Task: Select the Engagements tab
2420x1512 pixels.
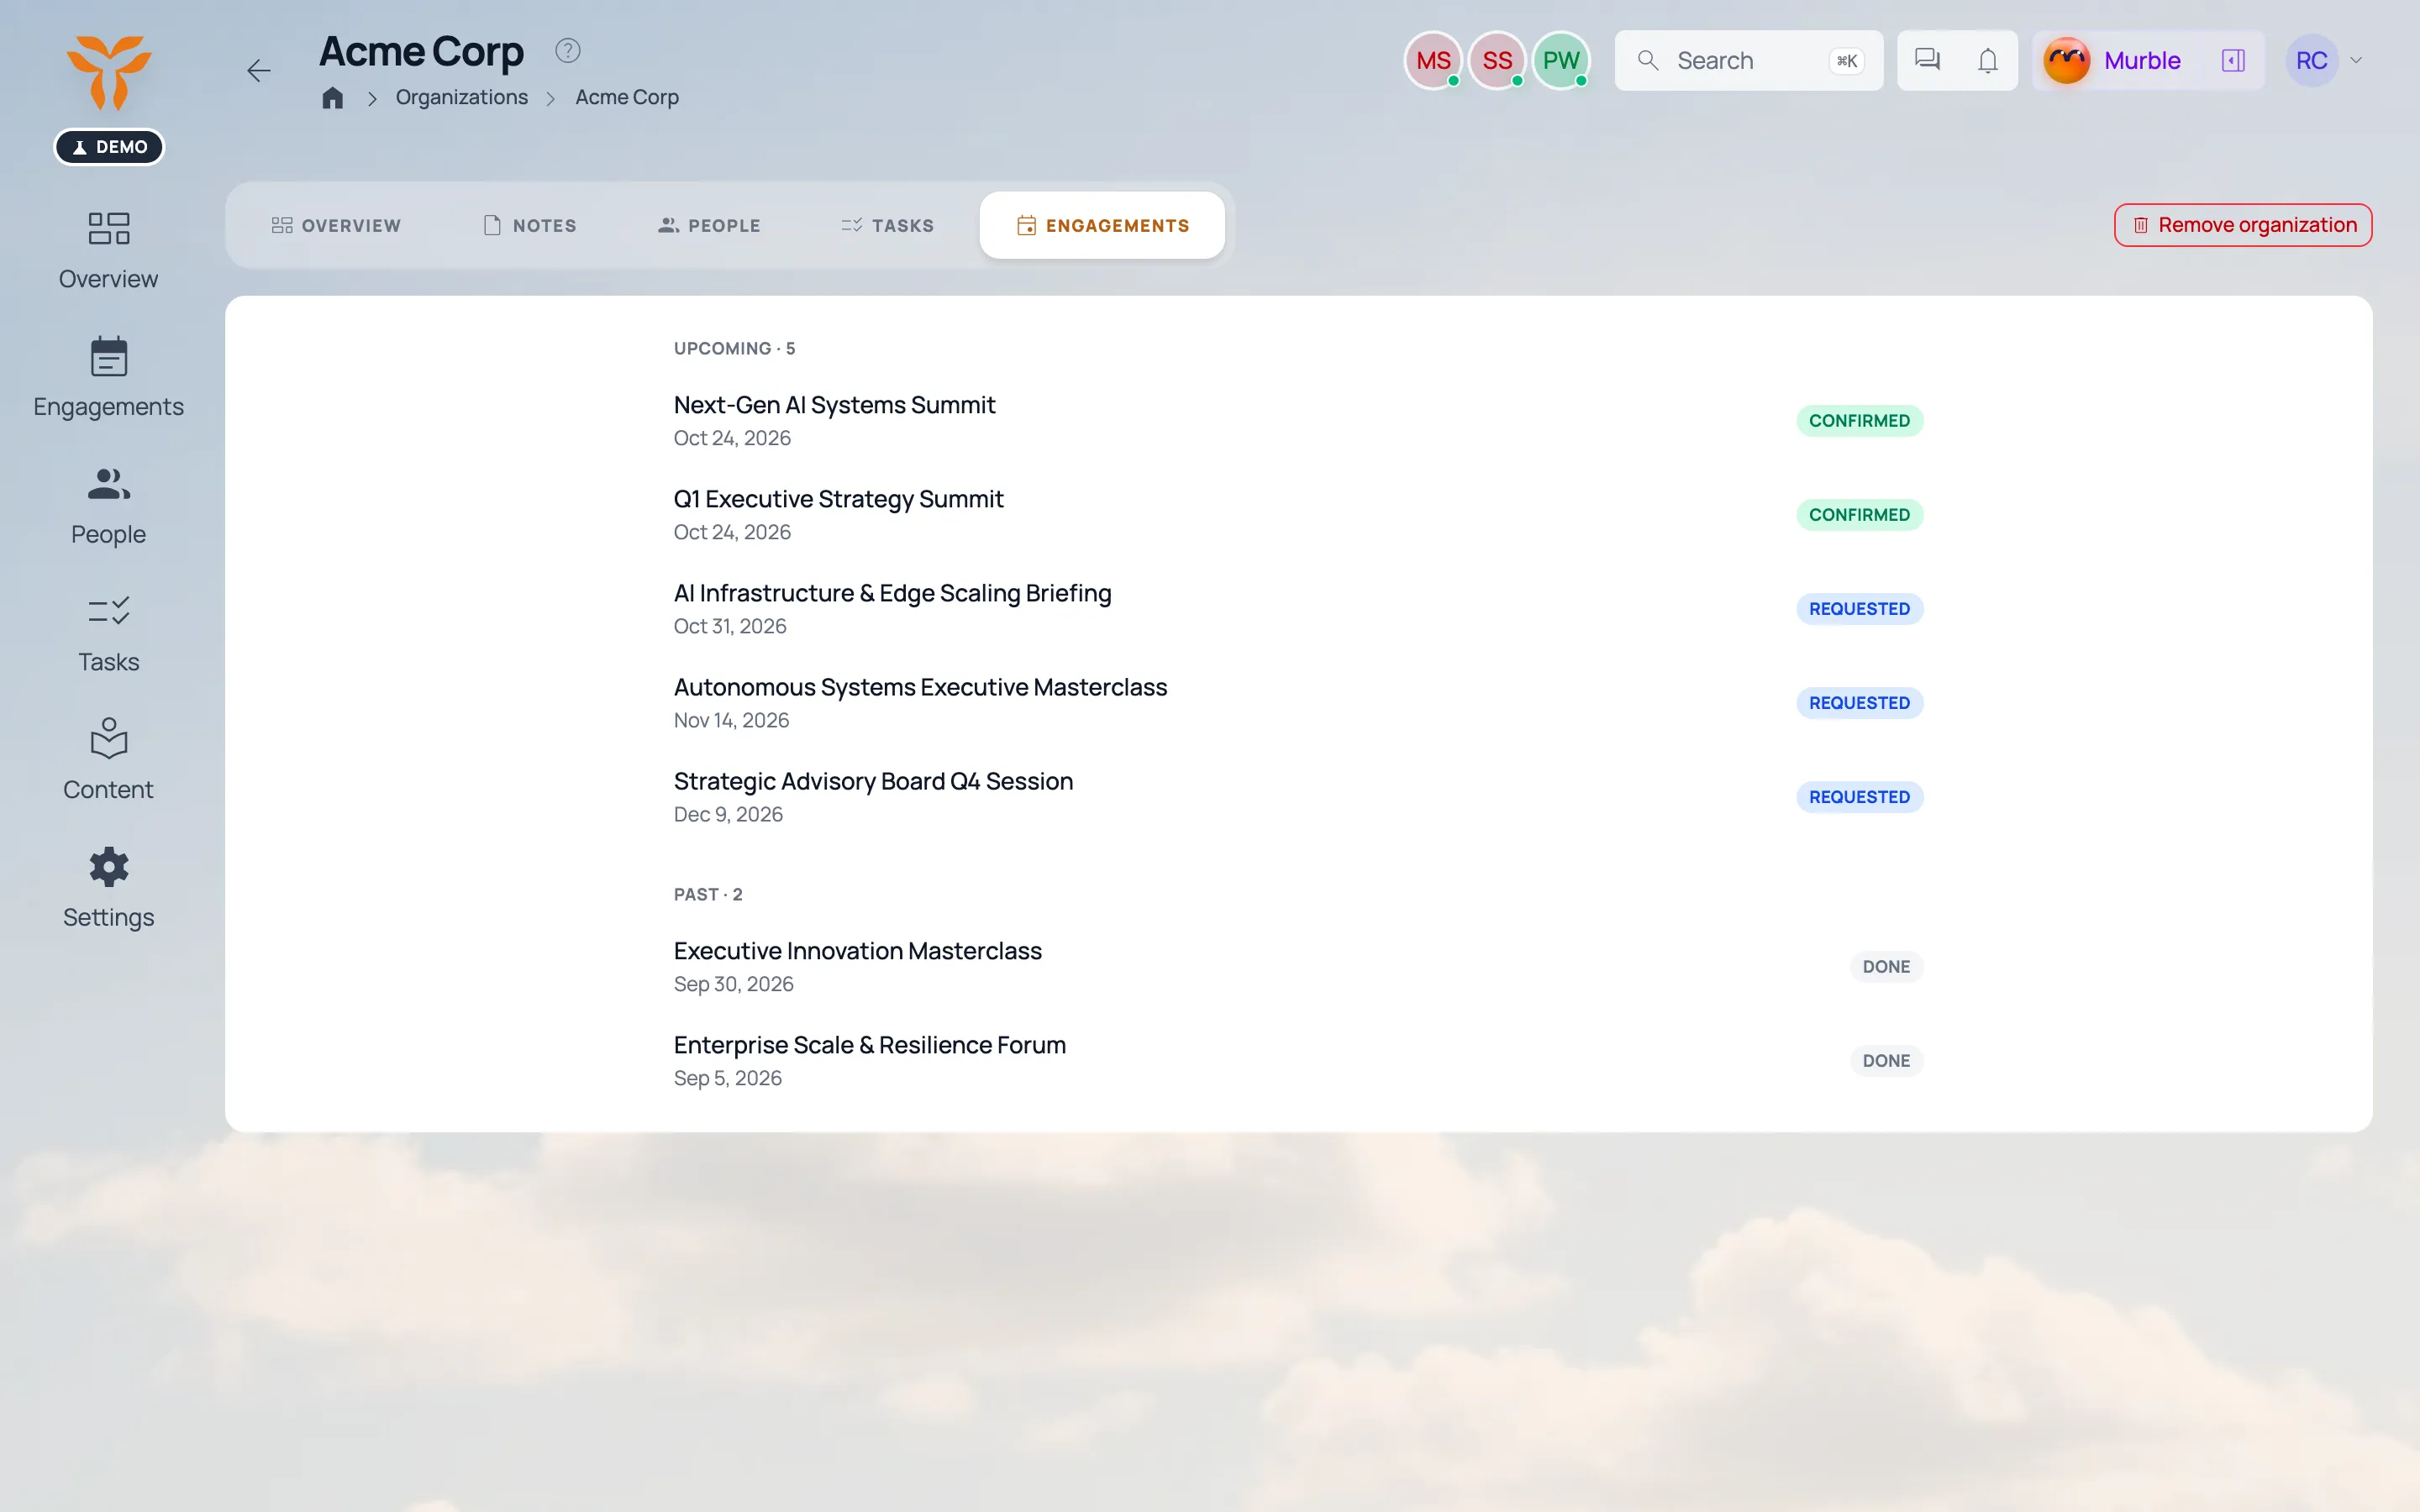Action: click(1102, 225)
